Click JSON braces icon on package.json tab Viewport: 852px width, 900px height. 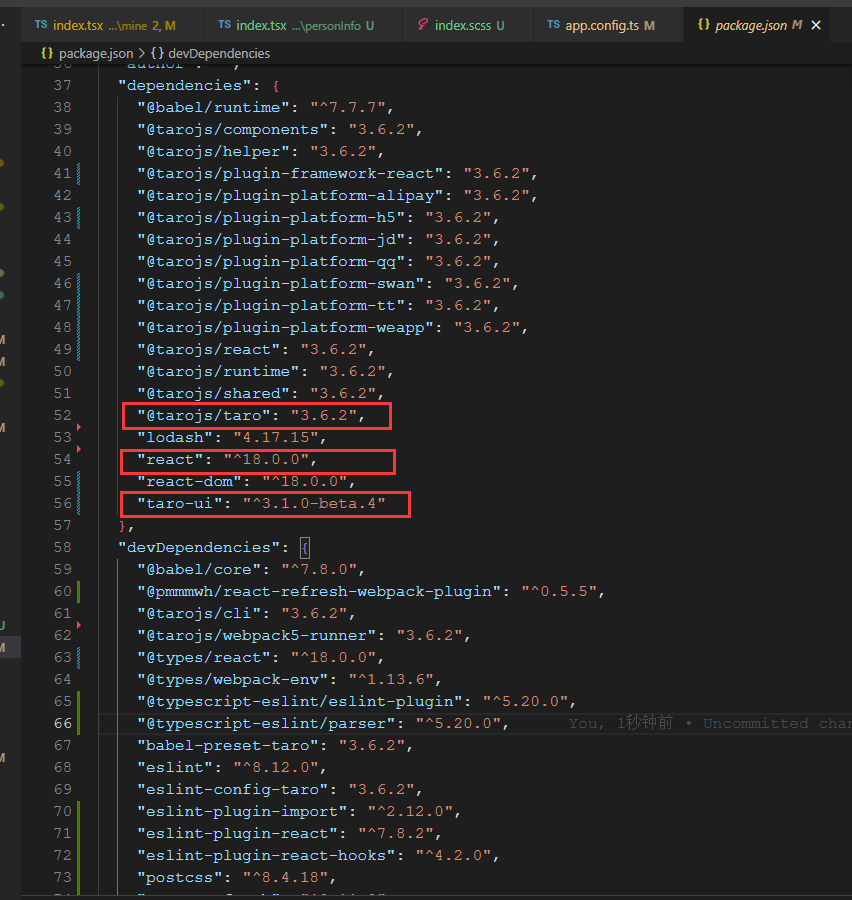(703, 24)
